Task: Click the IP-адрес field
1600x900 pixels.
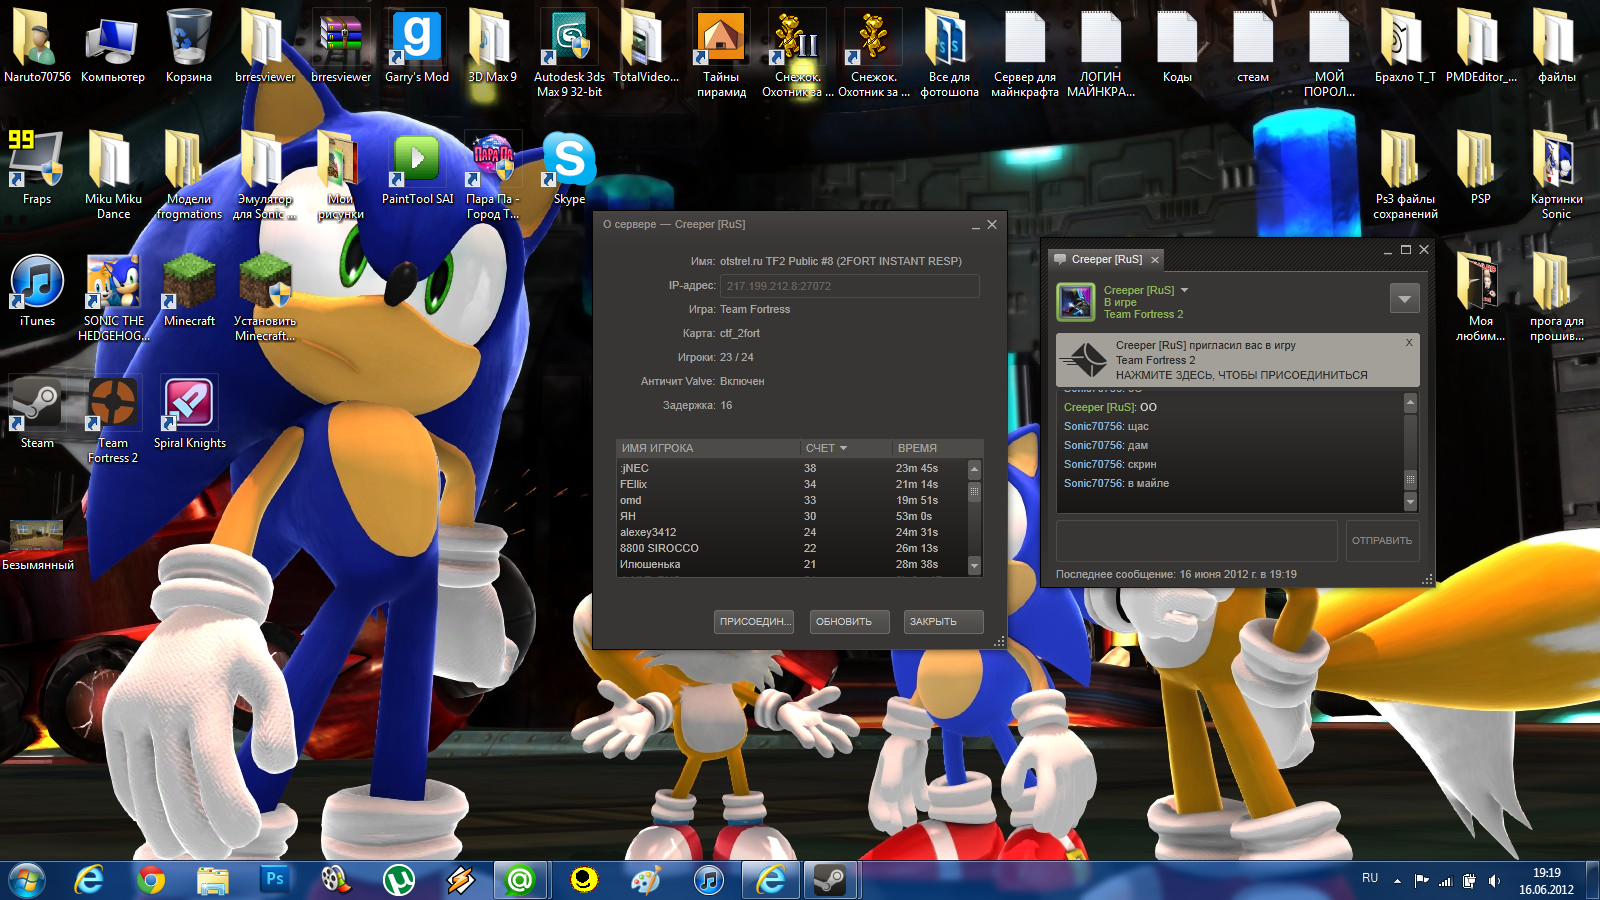Action: tap(849, 286)
